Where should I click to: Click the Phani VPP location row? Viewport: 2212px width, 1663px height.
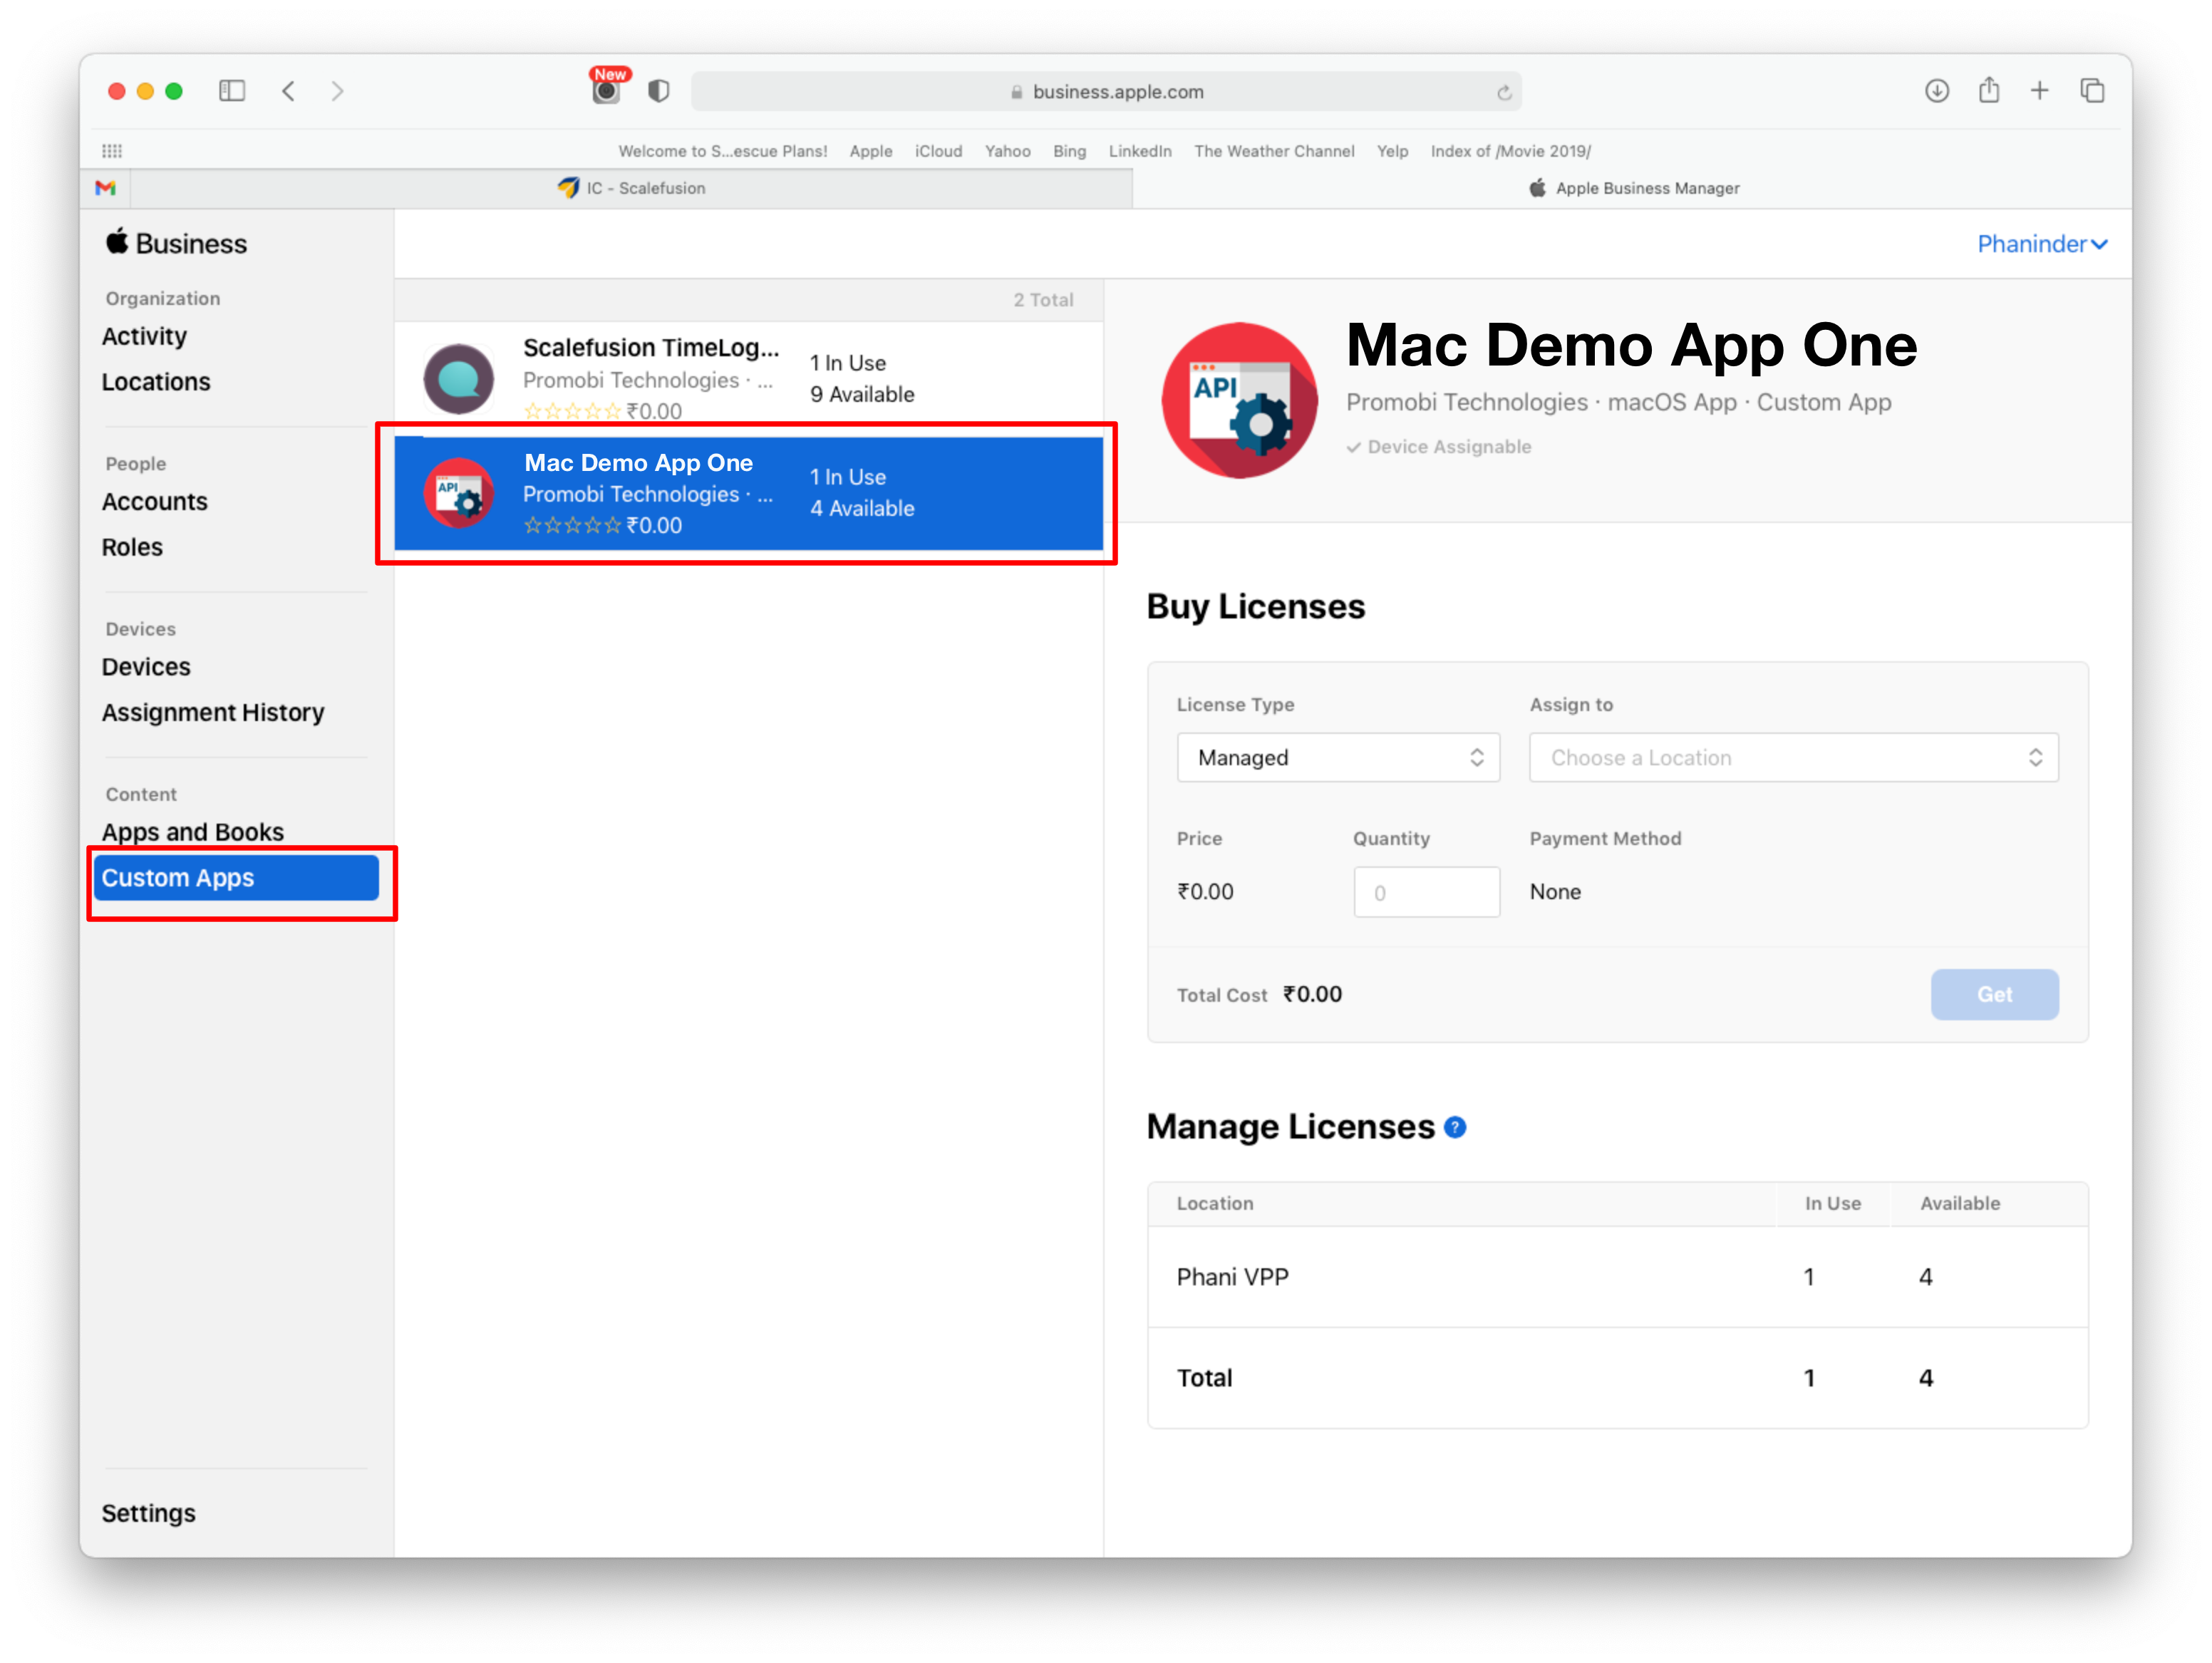(1617, 1276)
